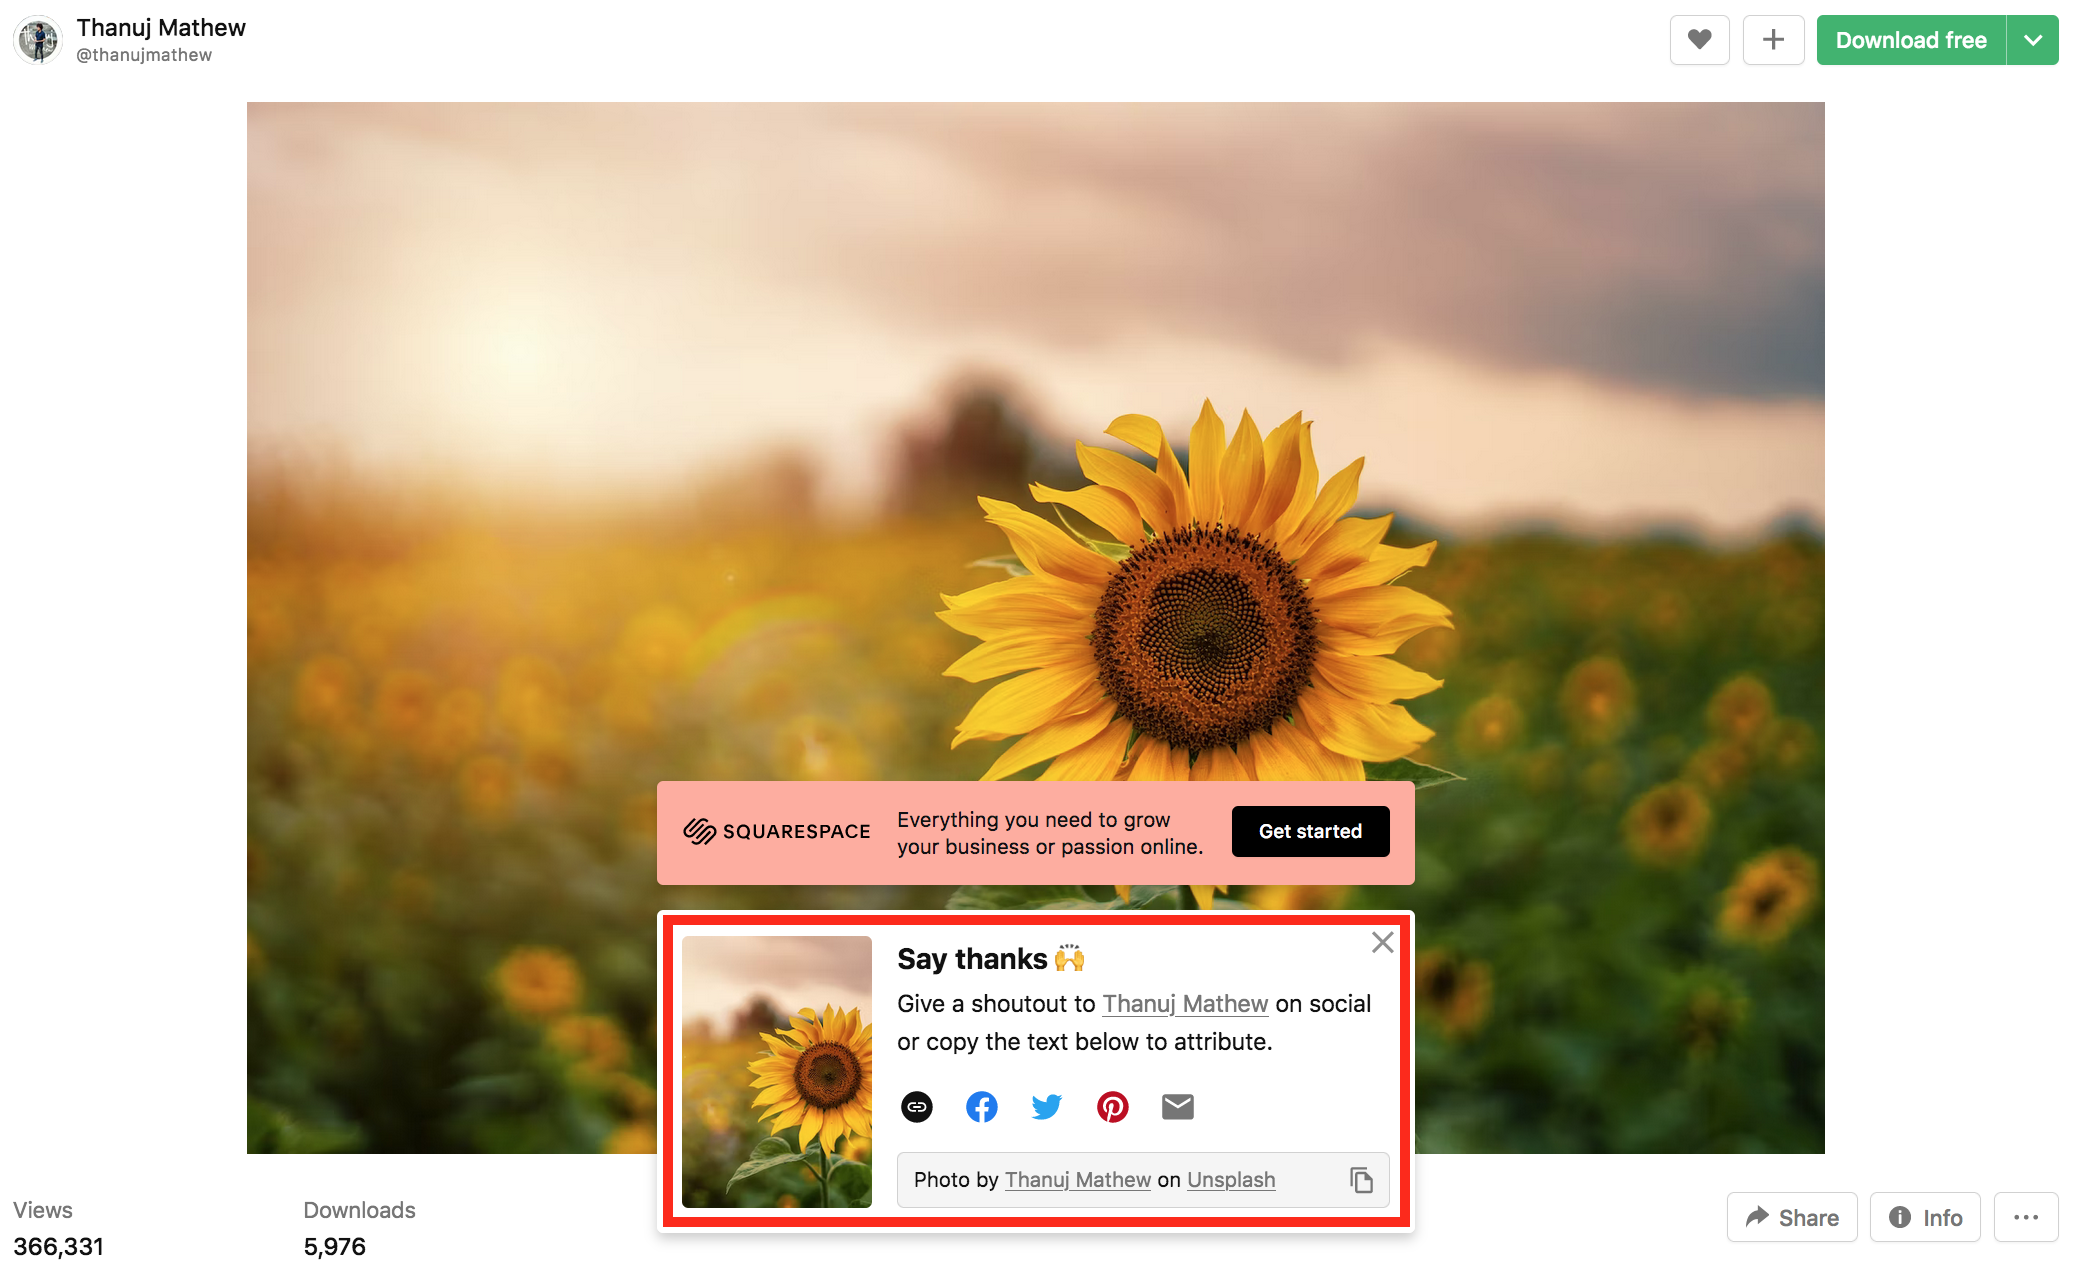Select the sunflower thumbnail in popup
Viewport: 2080px width, 1284px height.
pyautogui.click(x=777, y=1072)
